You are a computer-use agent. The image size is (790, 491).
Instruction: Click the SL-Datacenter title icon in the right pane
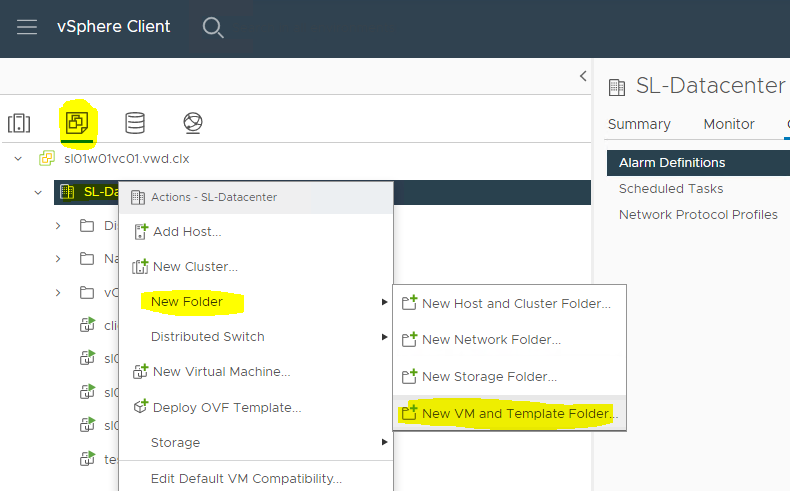[617, 88]
